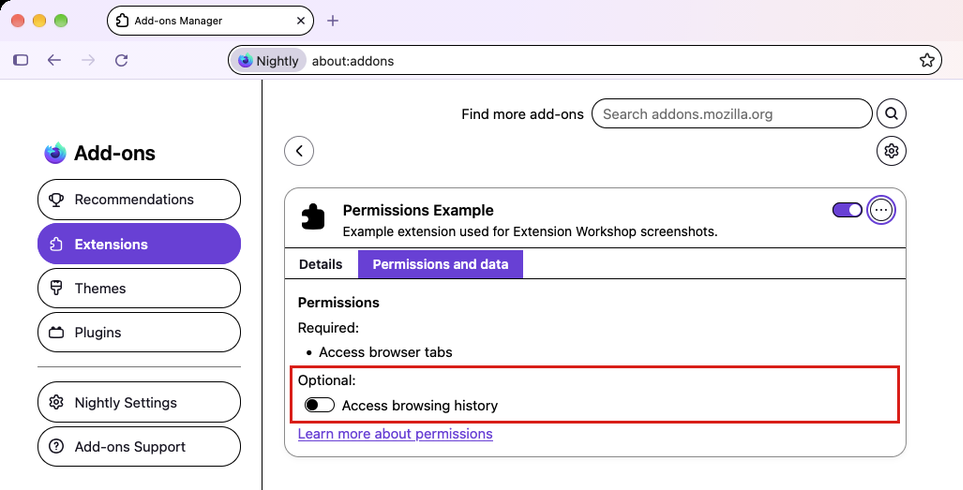The width and height of the screenshot is (963, 490).
Task: Click the browser forward arrow
Action: pos(88,60)
